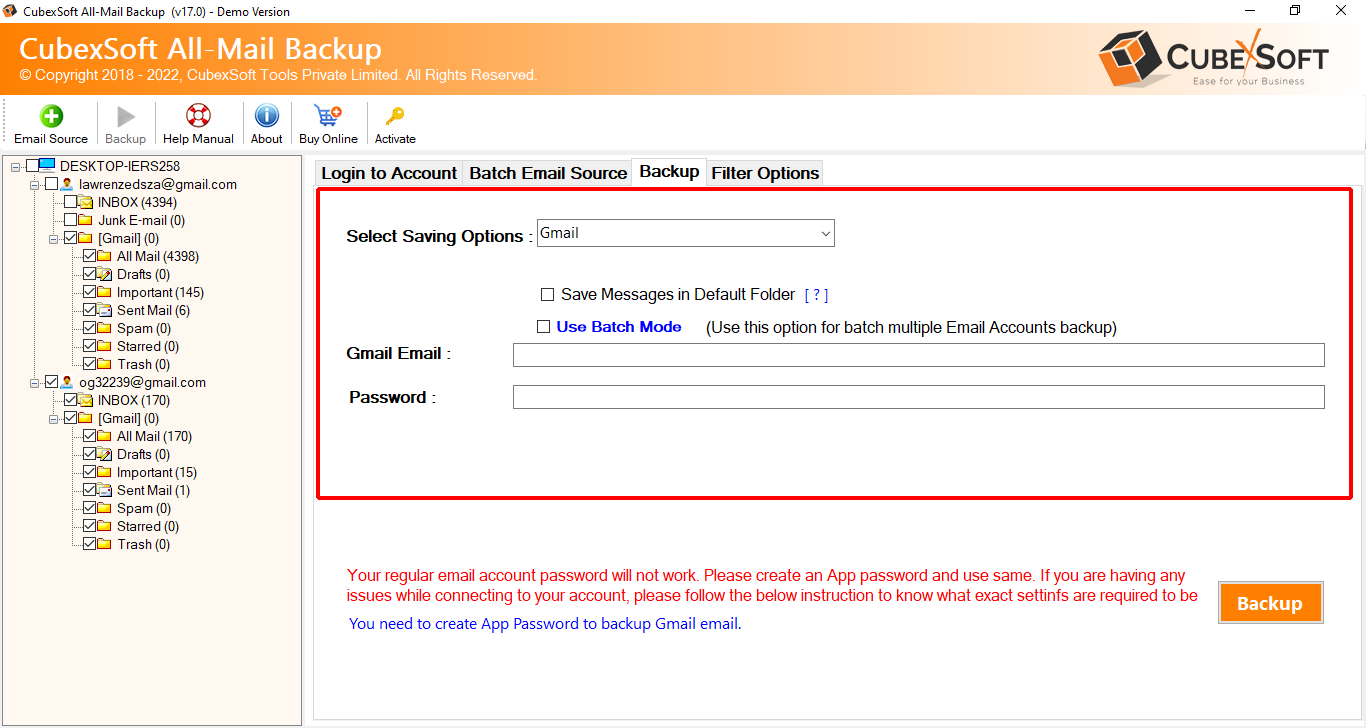1366x728 pixels.
Task: Check the lawrenzedsza@gmail.com account checkbox
Action: tap(52, 184)
